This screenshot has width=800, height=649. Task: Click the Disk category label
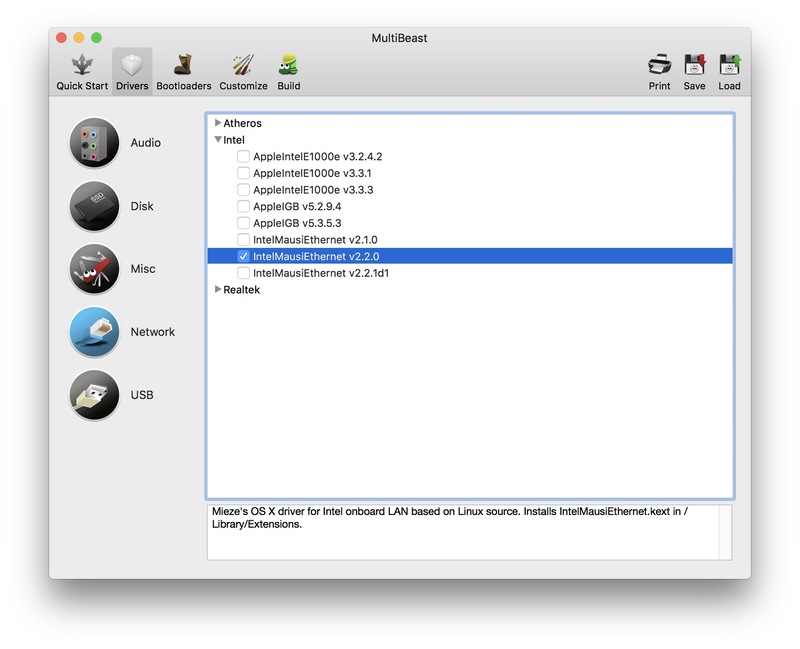point(142,206)
